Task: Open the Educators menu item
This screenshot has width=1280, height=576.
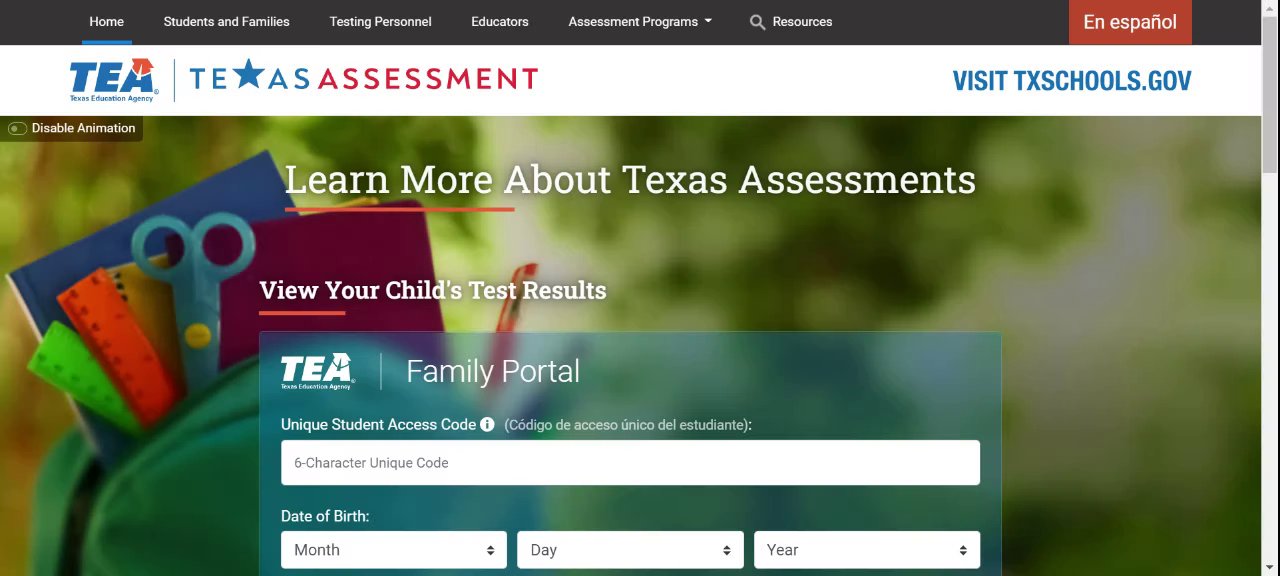Action: click(x=500, y=22)
